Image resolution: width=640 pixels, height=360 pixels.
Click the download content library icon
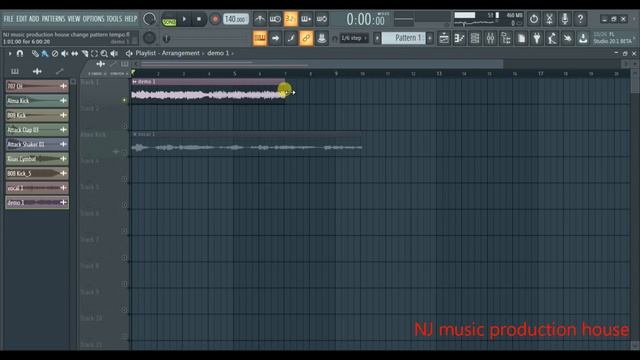[583, 38]
